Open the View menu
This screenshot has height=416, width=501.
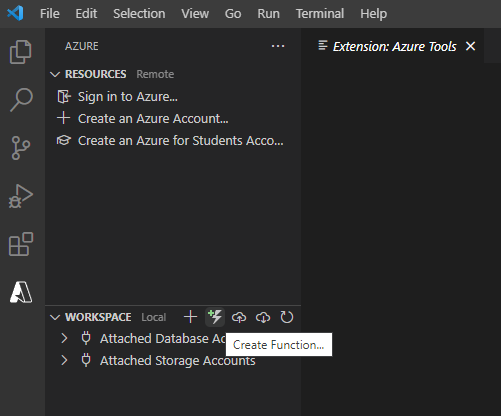(x=195, y=14)
